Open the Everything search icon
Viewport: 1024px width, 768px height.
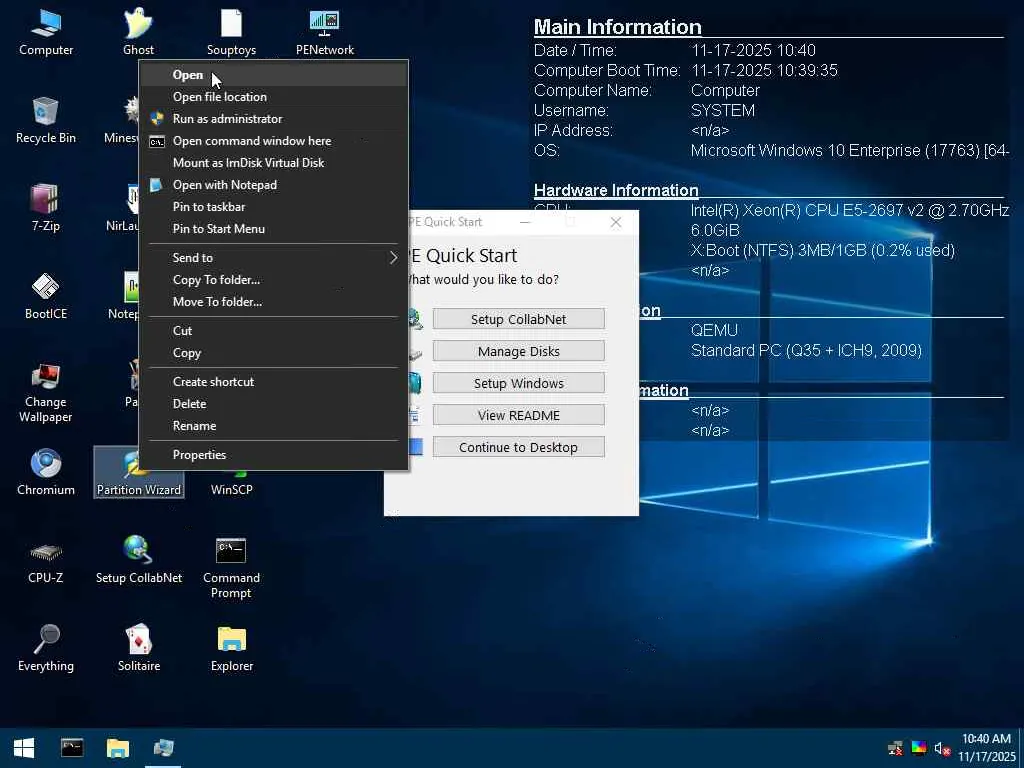pyautogui.click(x=45, y=641)
